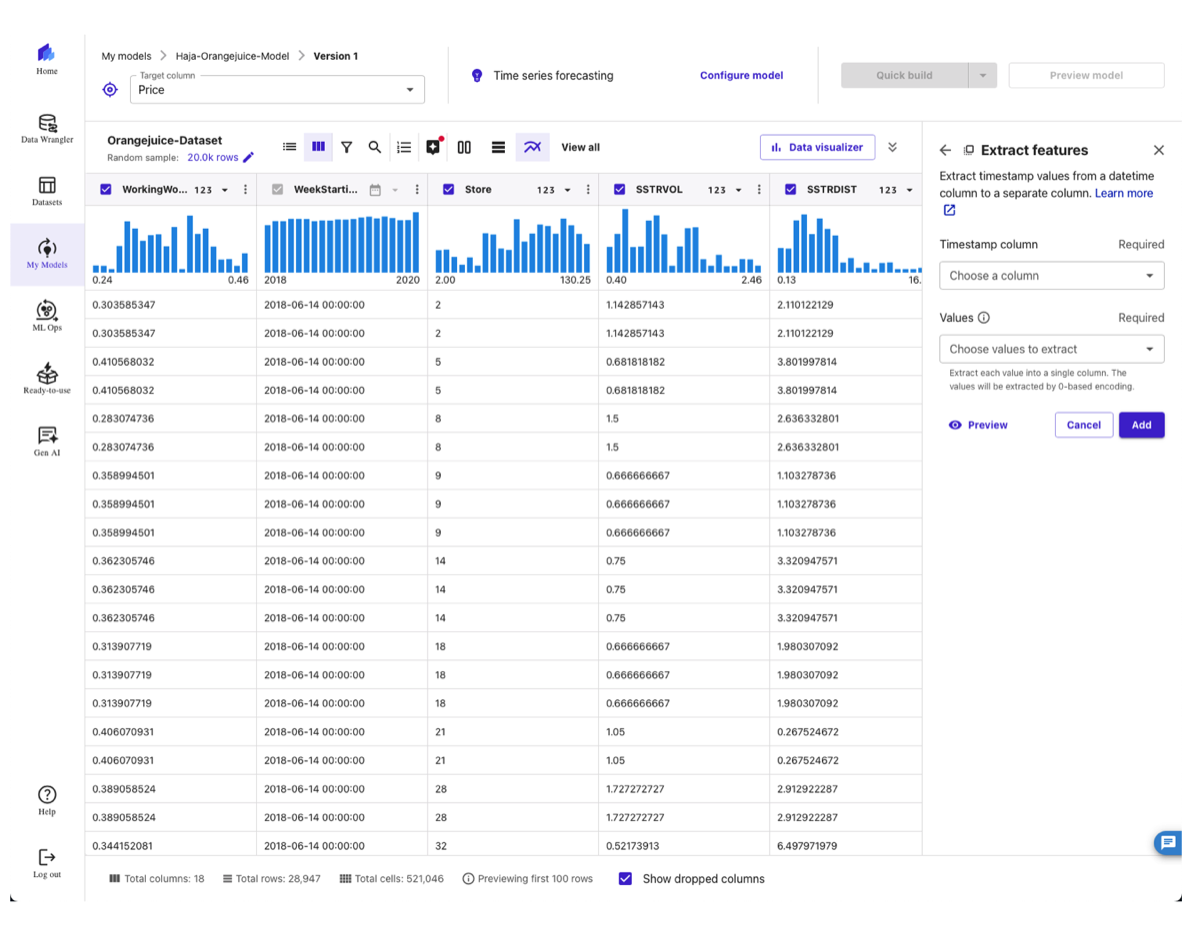
Task: Uncheck the SSTRVOL column checkbox
Action: (619, 189)
